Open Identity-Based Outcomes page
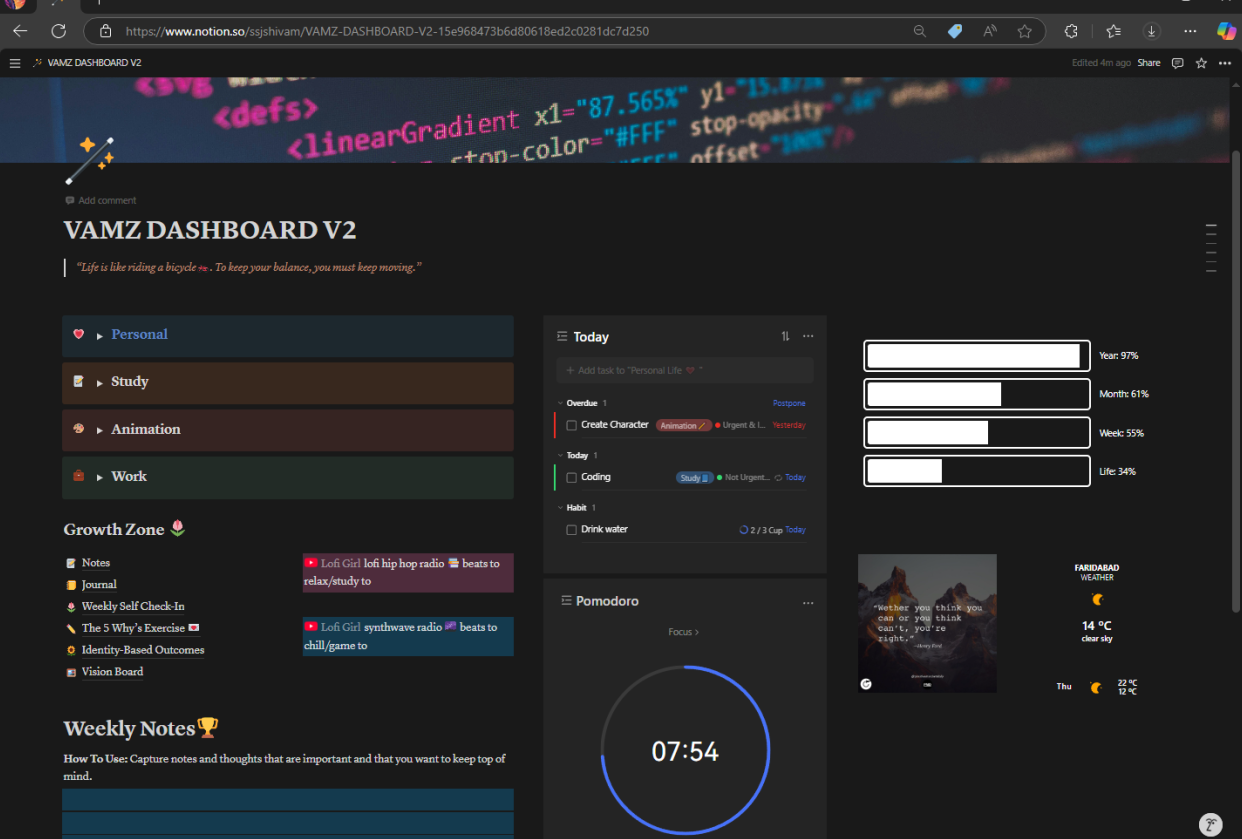 (x=143, y=650)
